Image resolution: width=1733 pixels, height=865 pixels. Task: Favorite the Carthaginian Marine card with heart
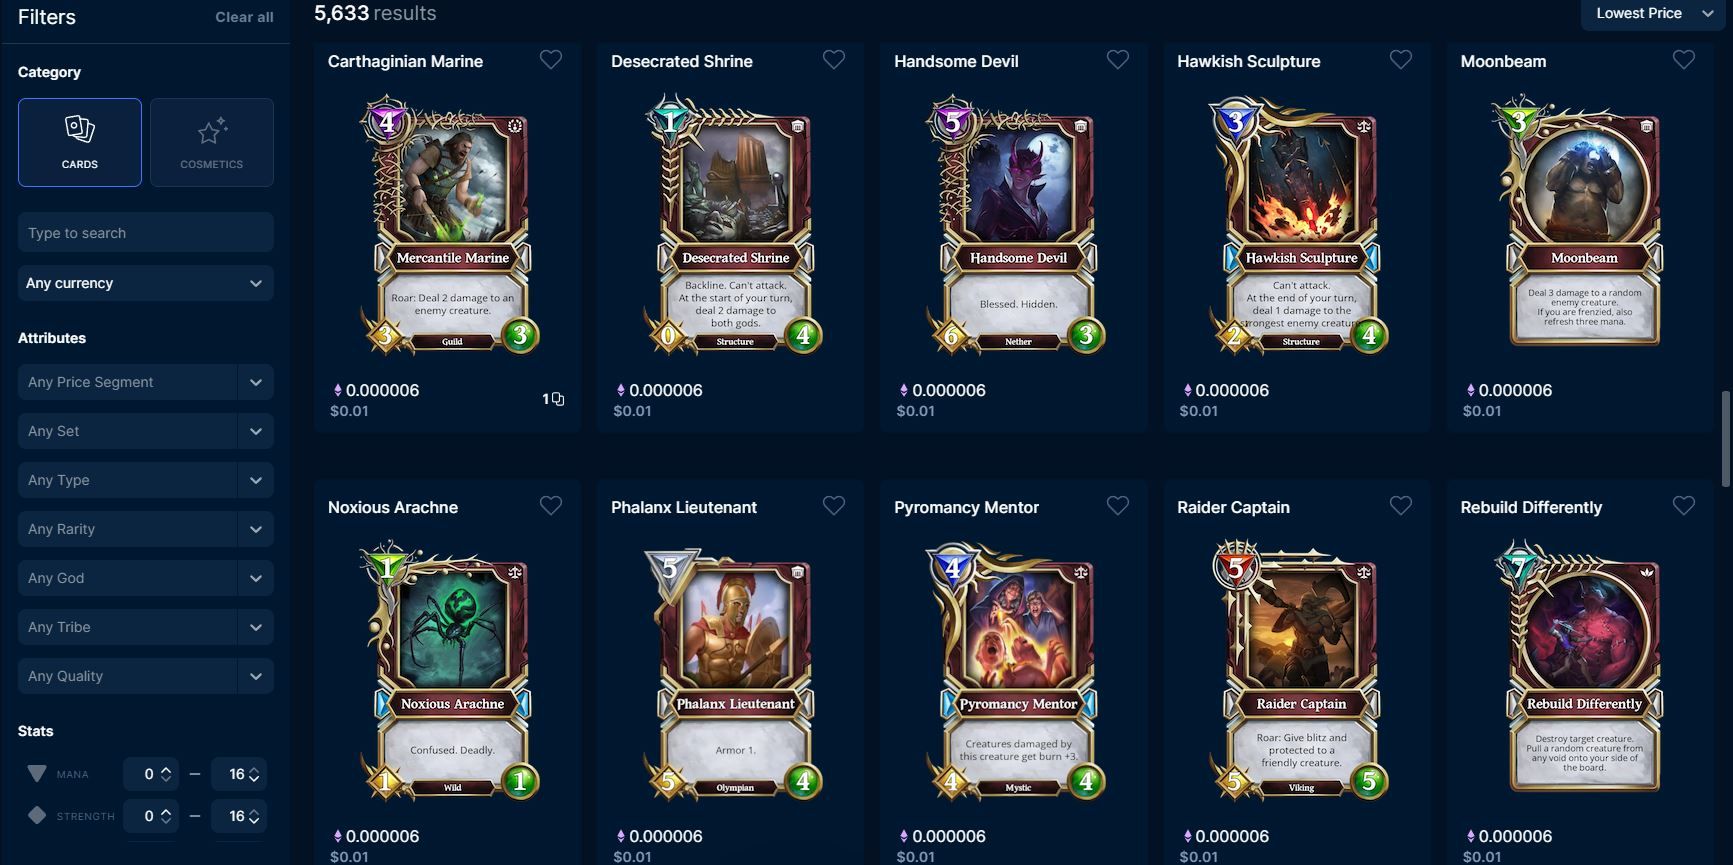coord(551,60)
